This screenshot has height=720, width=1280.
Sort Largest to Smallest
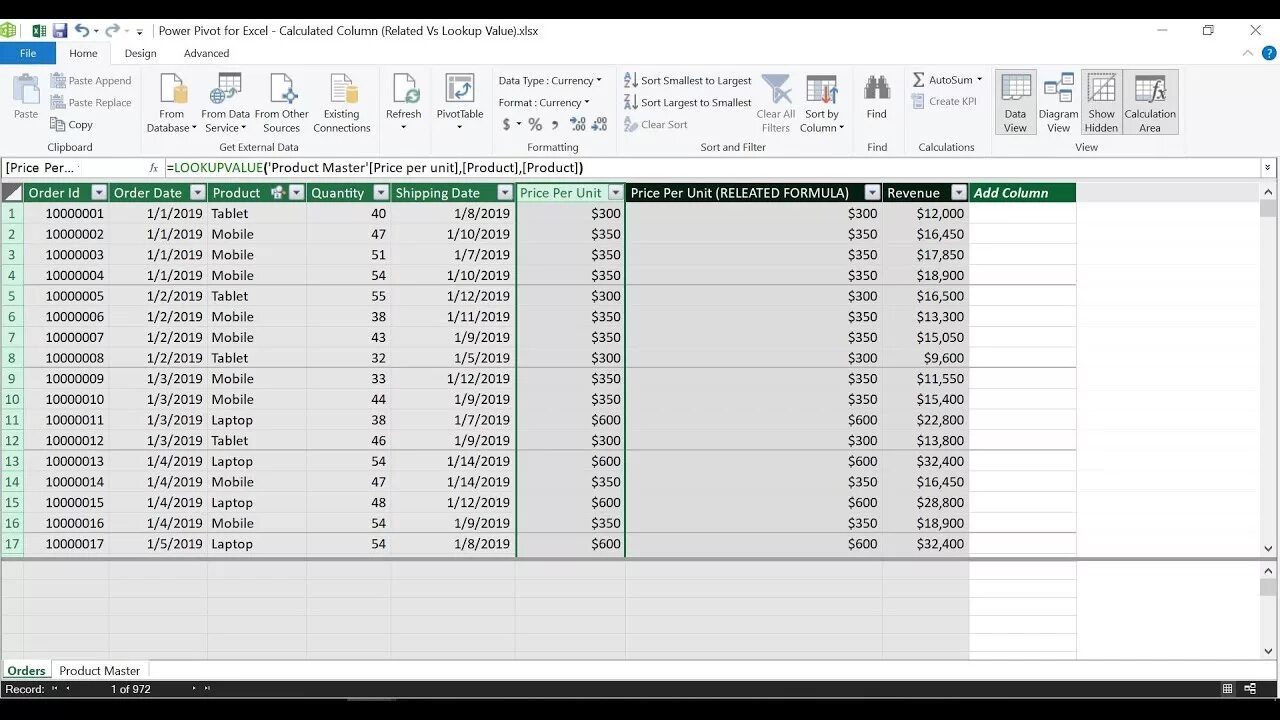pos(688,103)
